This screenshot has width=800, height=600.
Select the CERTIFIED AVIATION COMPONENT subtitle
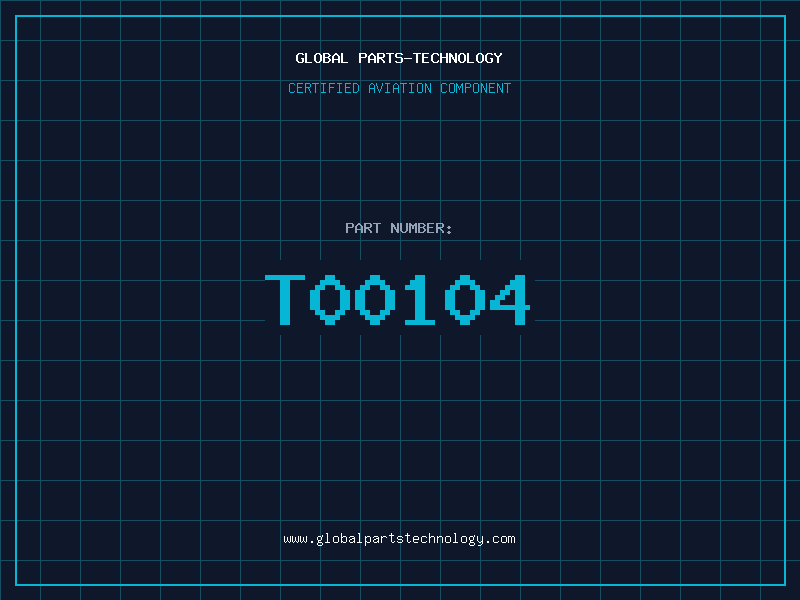[x=399, y=88]
